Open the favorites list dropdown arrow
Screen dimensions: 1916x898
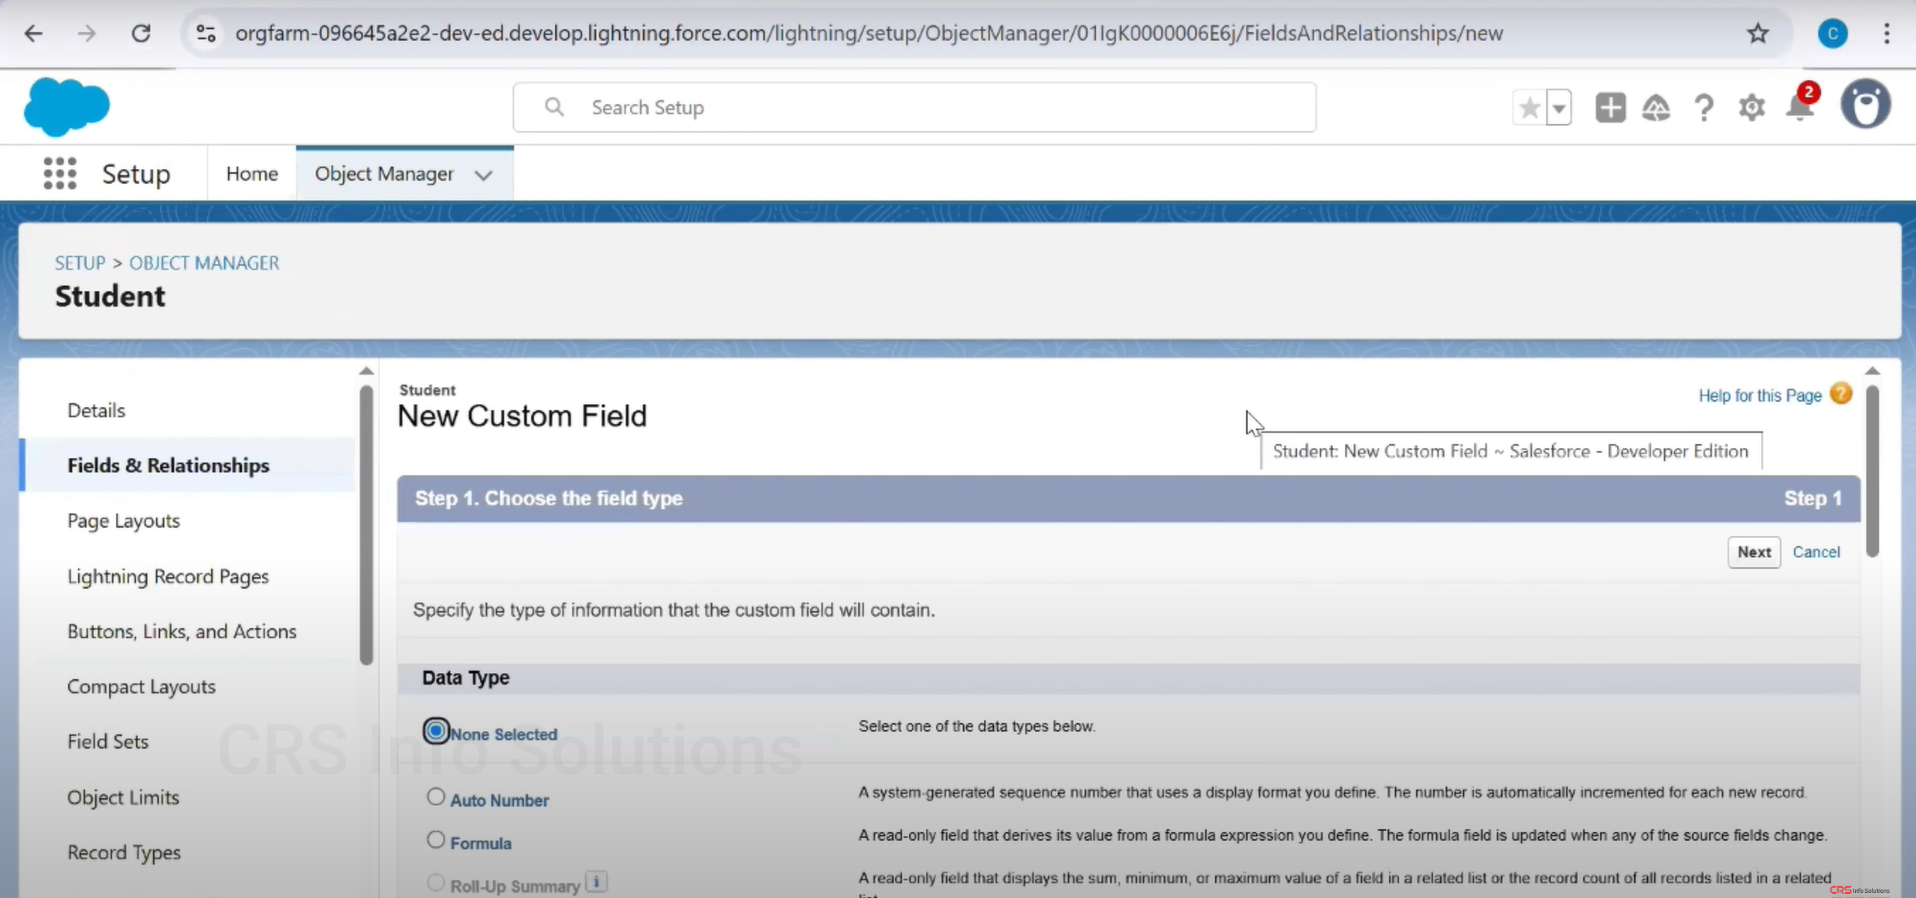(1559, 107)
